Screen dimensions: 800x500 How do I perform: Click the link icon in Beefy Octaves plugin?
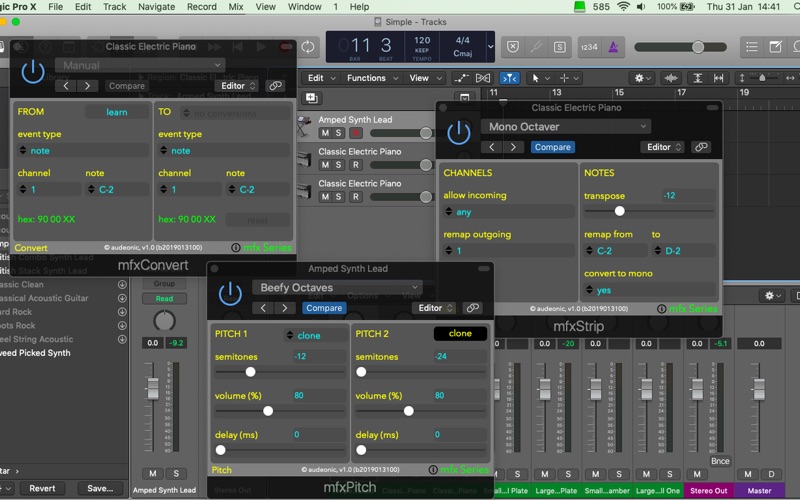(473, 308)
